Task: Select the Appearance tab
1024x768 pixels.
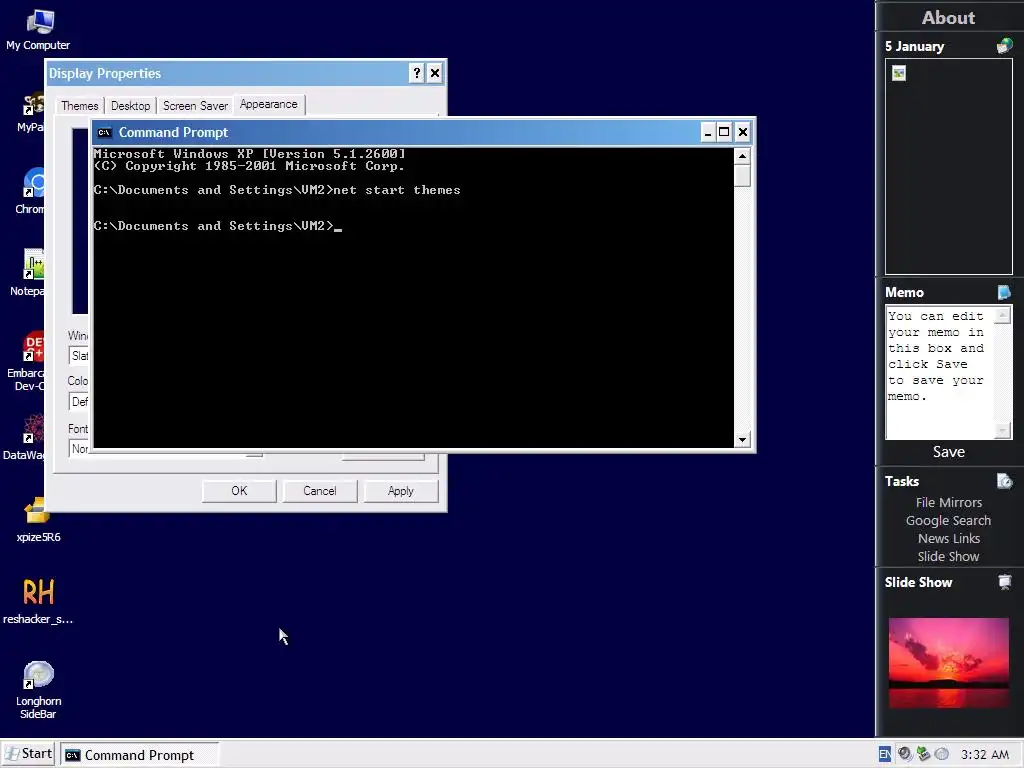Action: pyautogui.click(x=268, y=104)
